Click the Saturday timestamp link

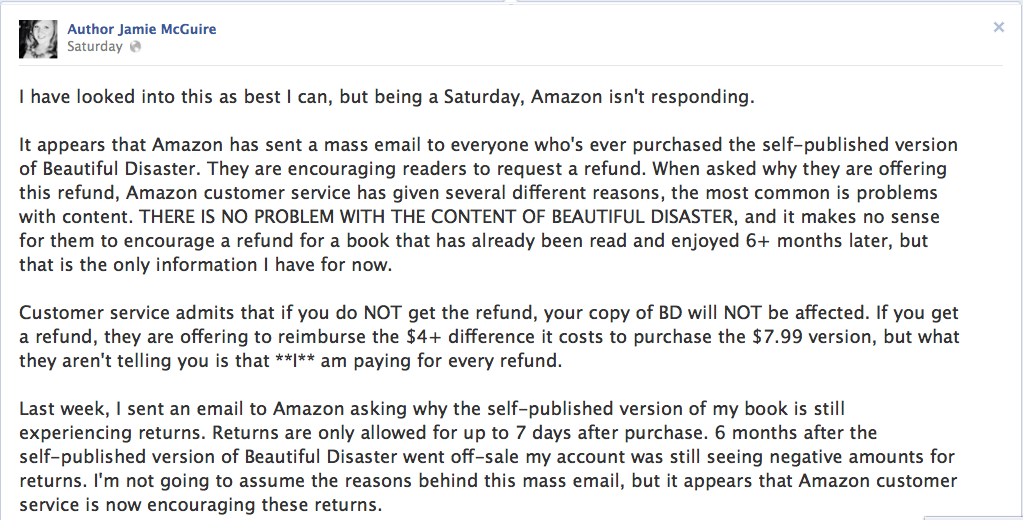[94, 46]
